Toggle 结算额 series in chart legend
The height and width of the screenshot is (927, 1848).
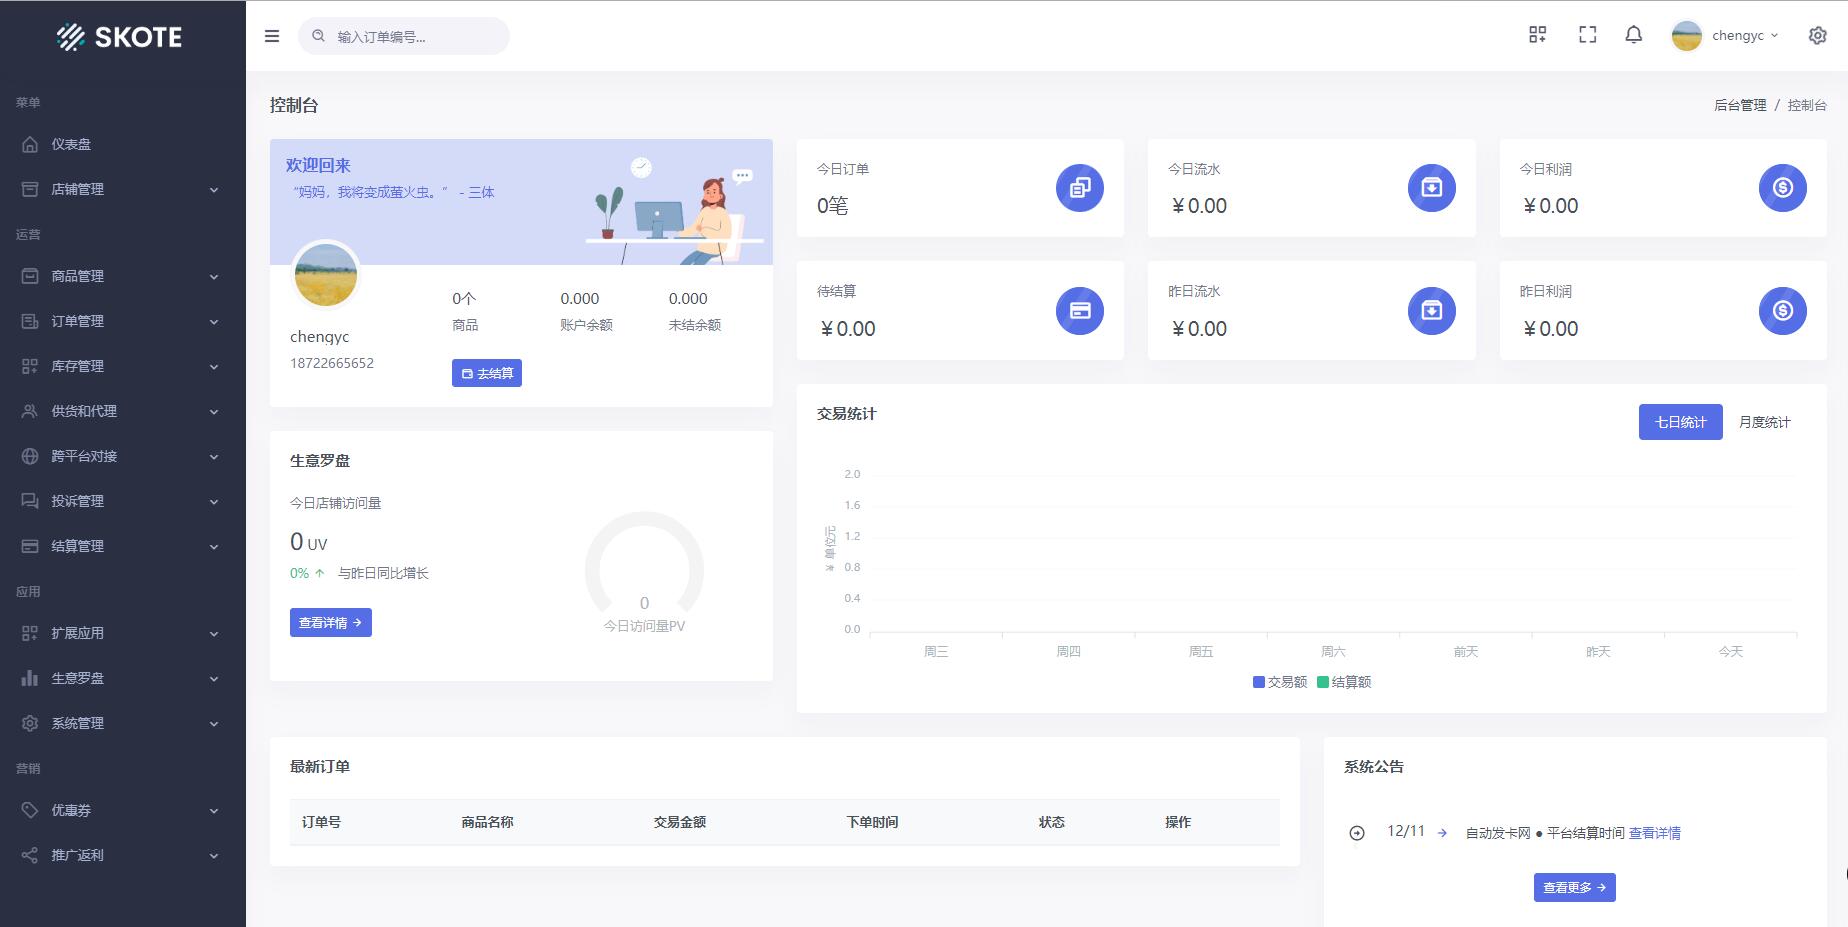(x=1344, y=682)
